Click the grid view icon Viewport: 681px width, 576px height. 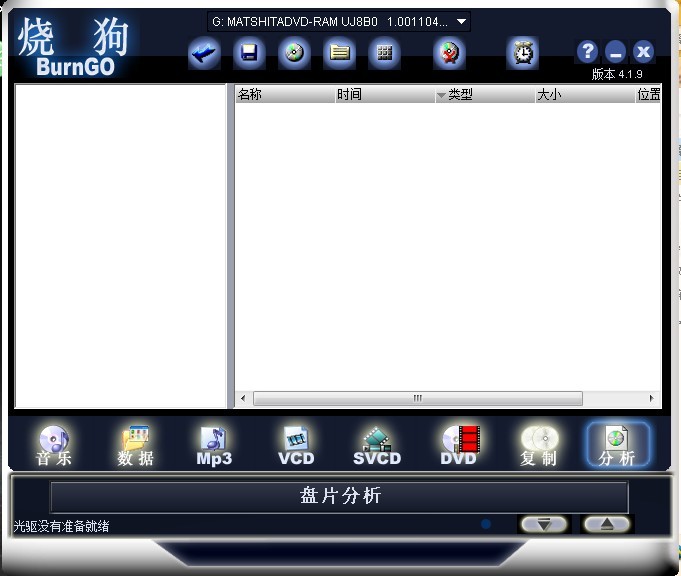384,54
